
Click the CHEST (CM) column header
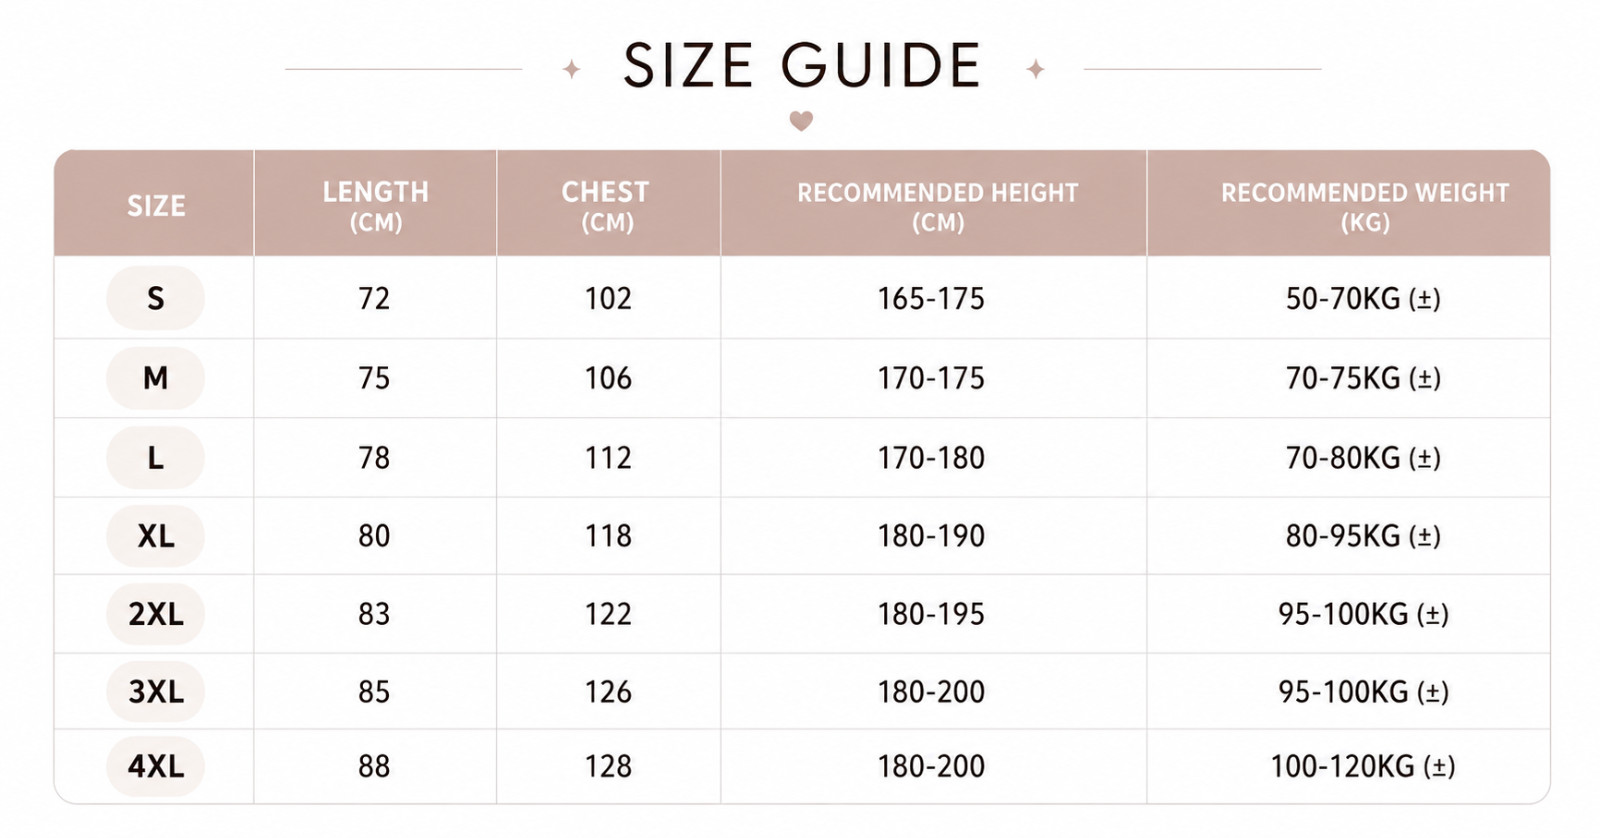[608, 204]
